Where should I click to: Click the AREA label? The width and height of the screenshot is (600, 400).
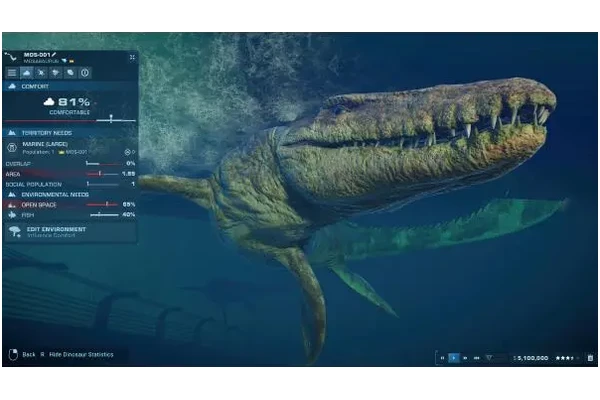pyautogui.click(x=13, y=174)
